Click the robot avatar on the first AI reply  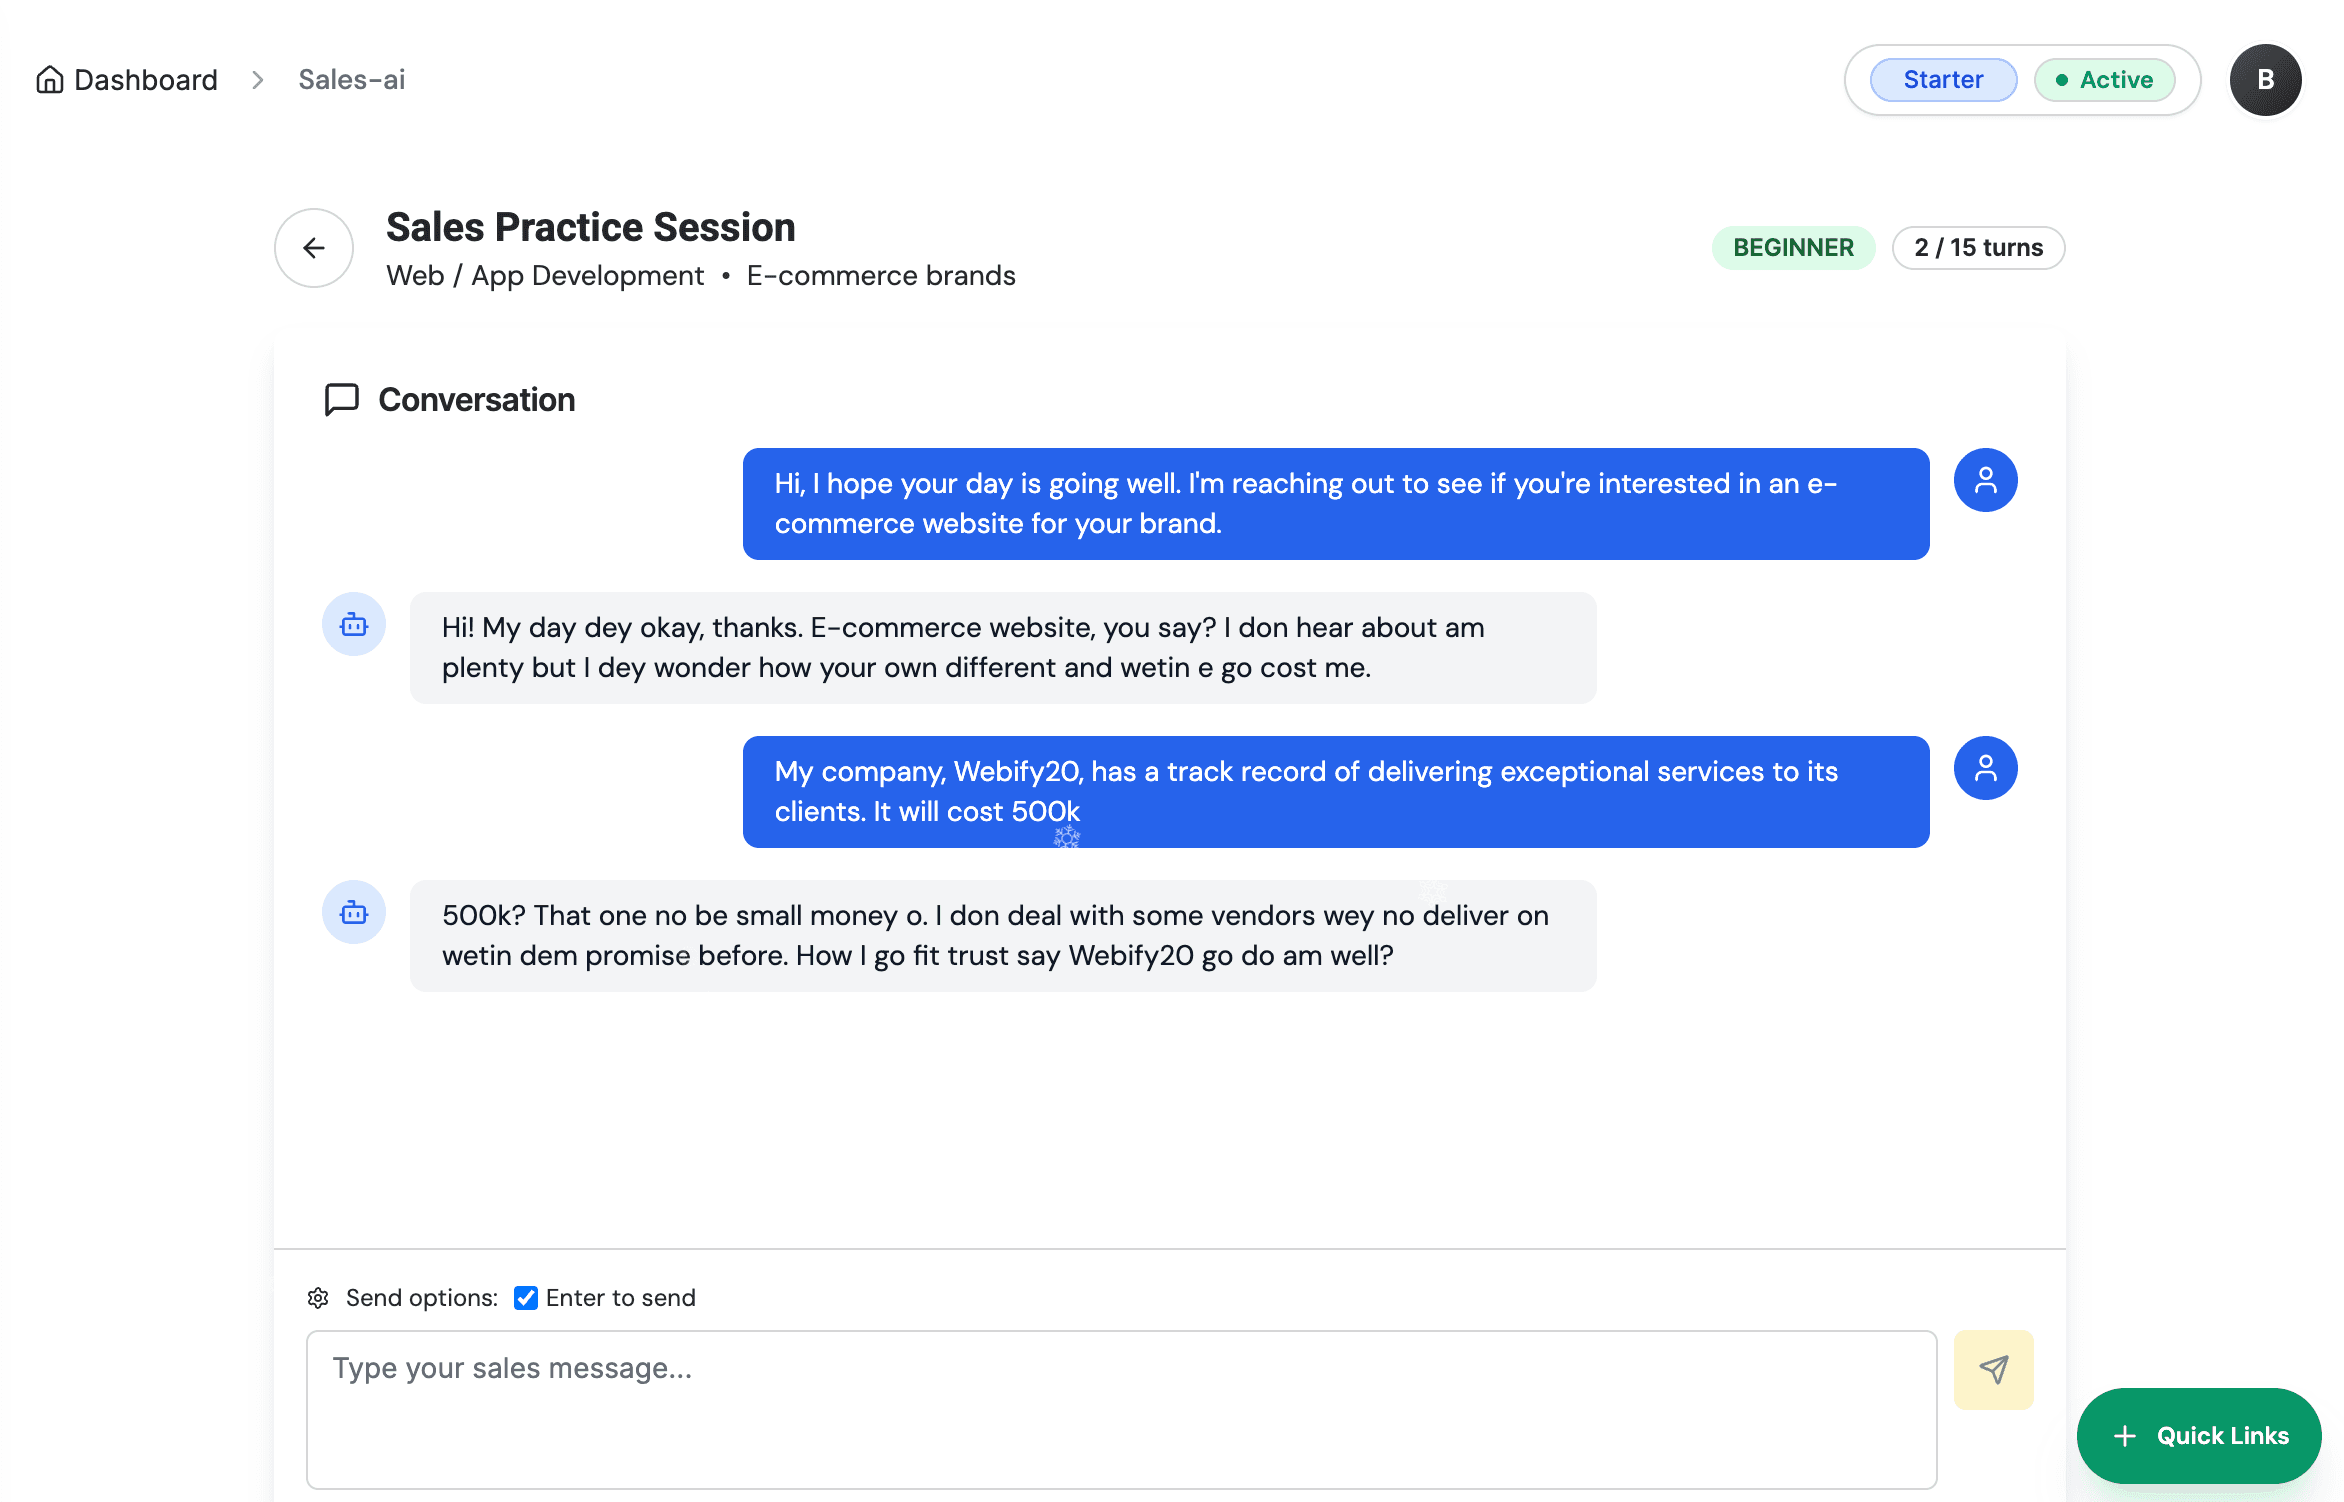pyautogui.click(x=354, y=624)
